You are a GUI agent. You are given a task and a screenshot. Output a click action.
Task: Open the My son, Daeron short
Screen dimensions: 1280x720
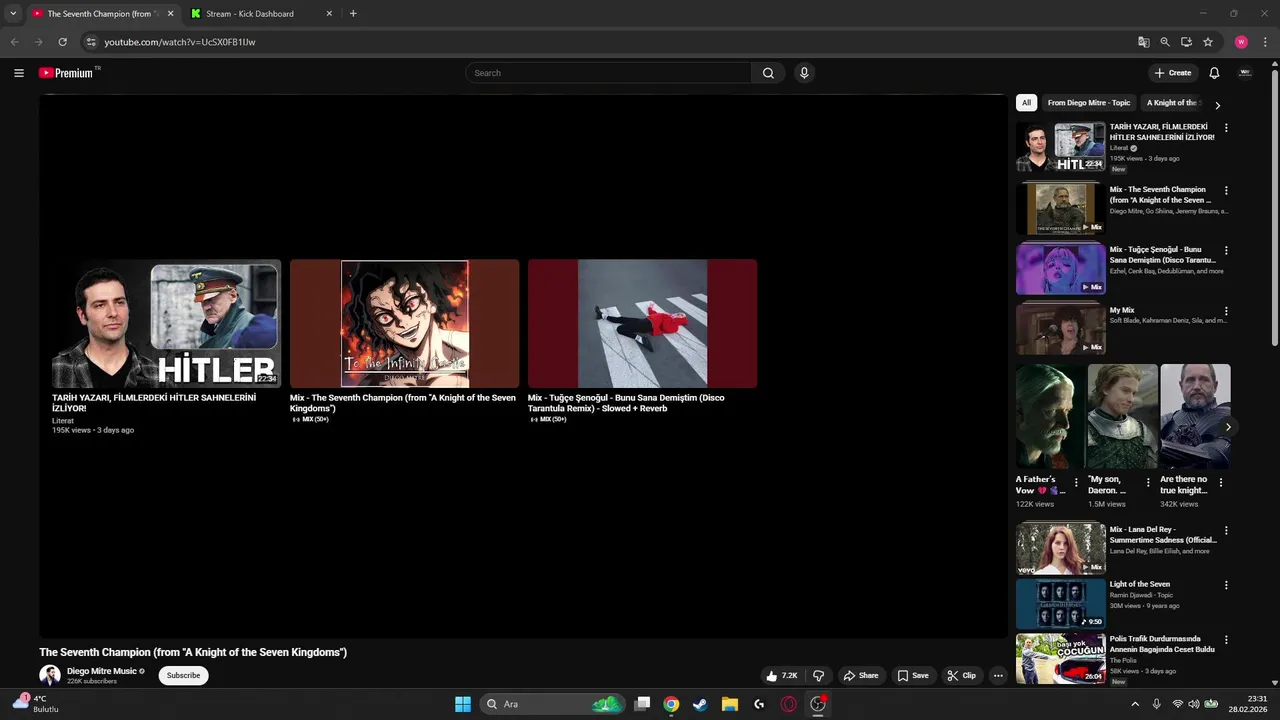[x=1123, y=416]
